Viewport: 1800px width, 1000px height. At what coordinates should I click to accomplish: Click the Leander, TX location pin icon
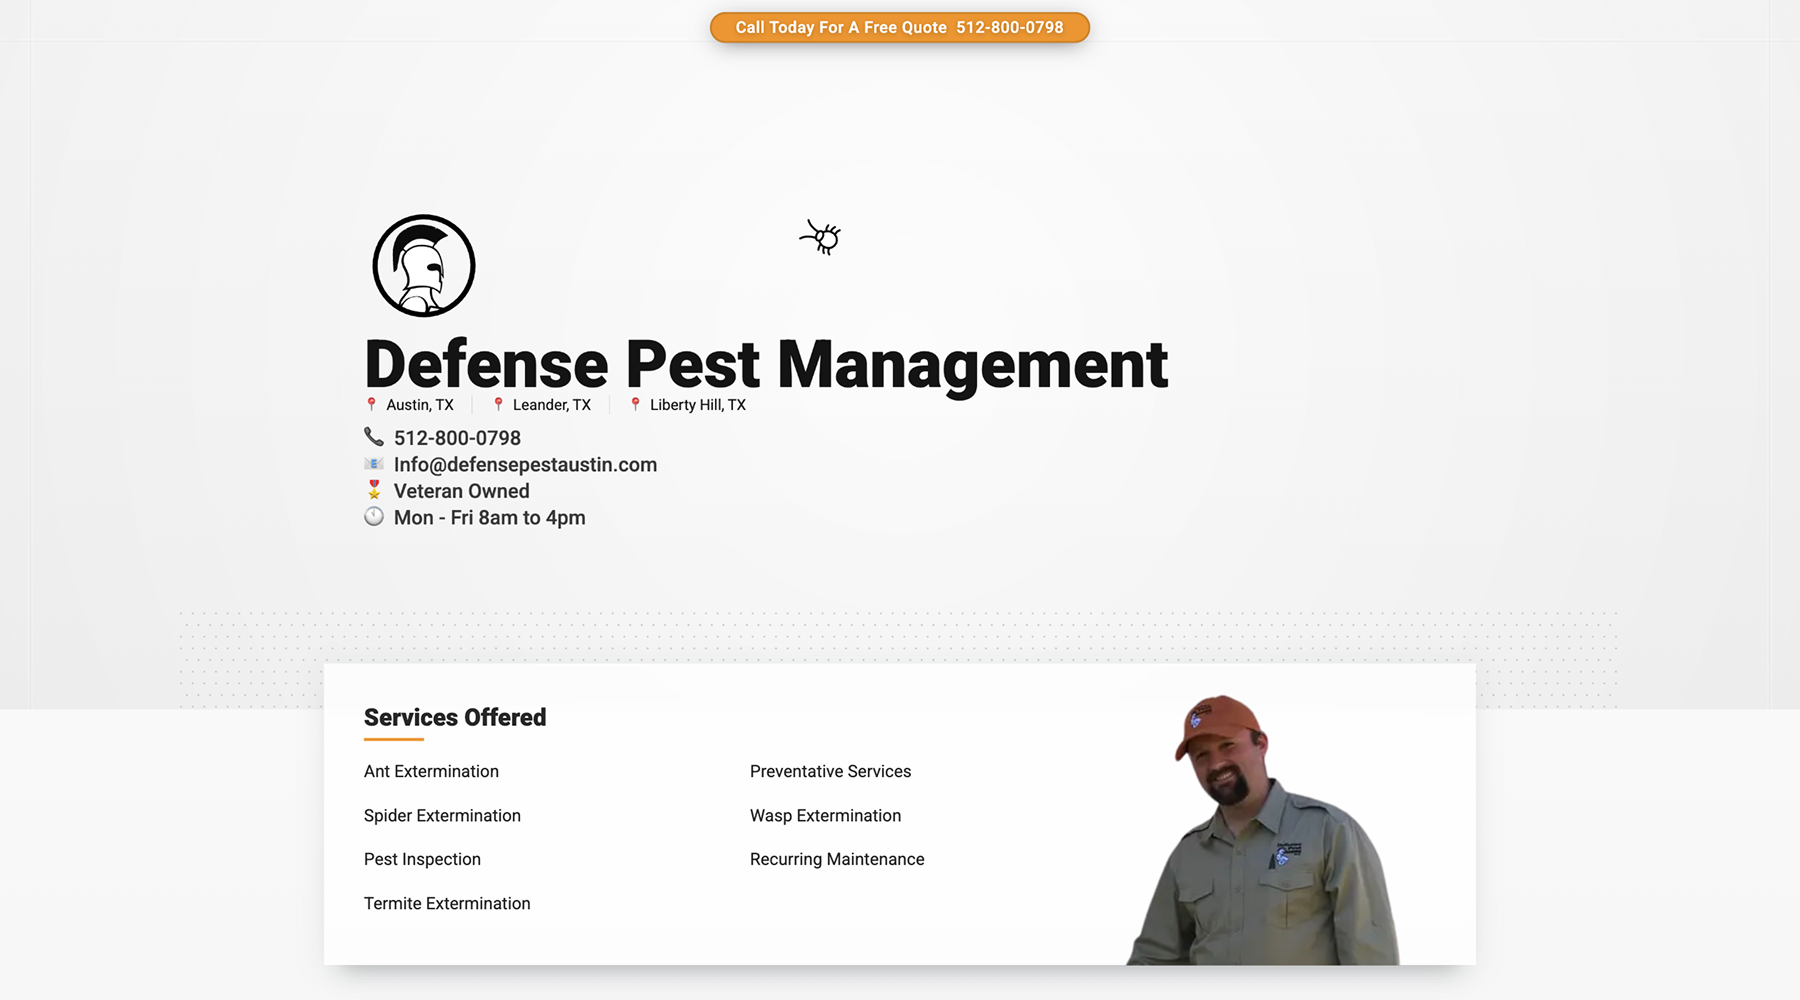[498, 404]
